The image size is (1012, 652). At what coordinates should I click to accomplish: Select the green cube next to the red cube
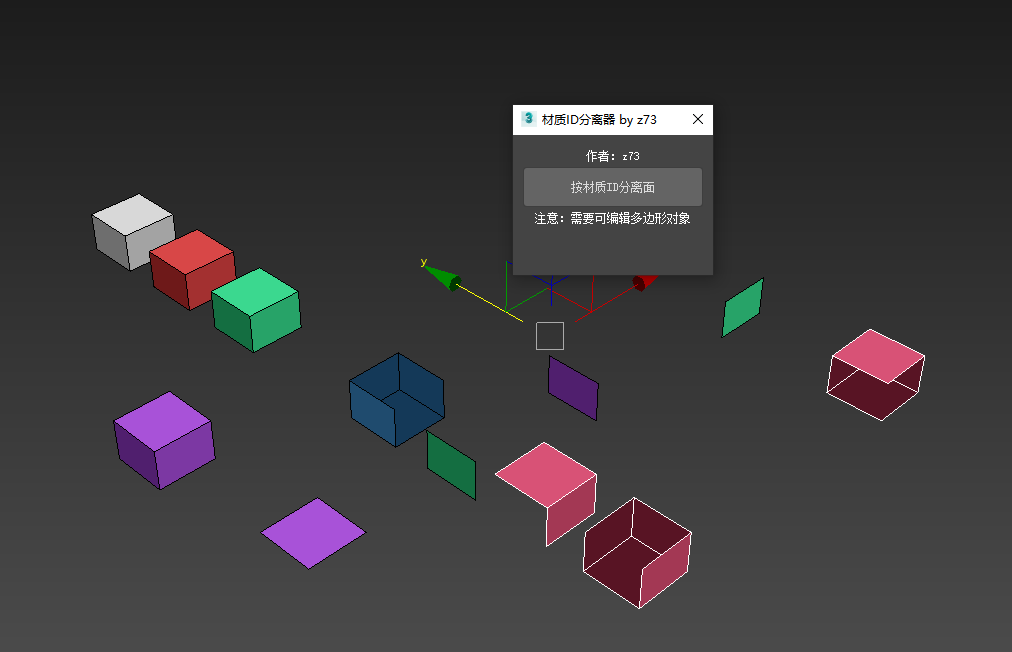[257, 310]
